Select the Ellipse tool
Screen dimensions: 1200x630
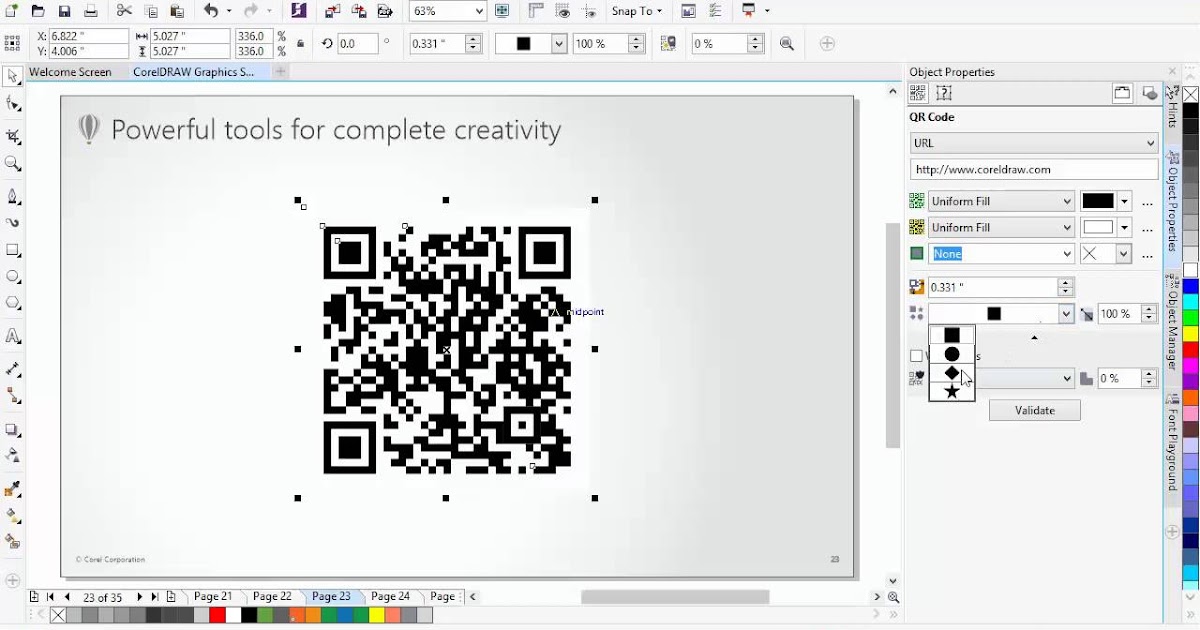tap(13, 277)
